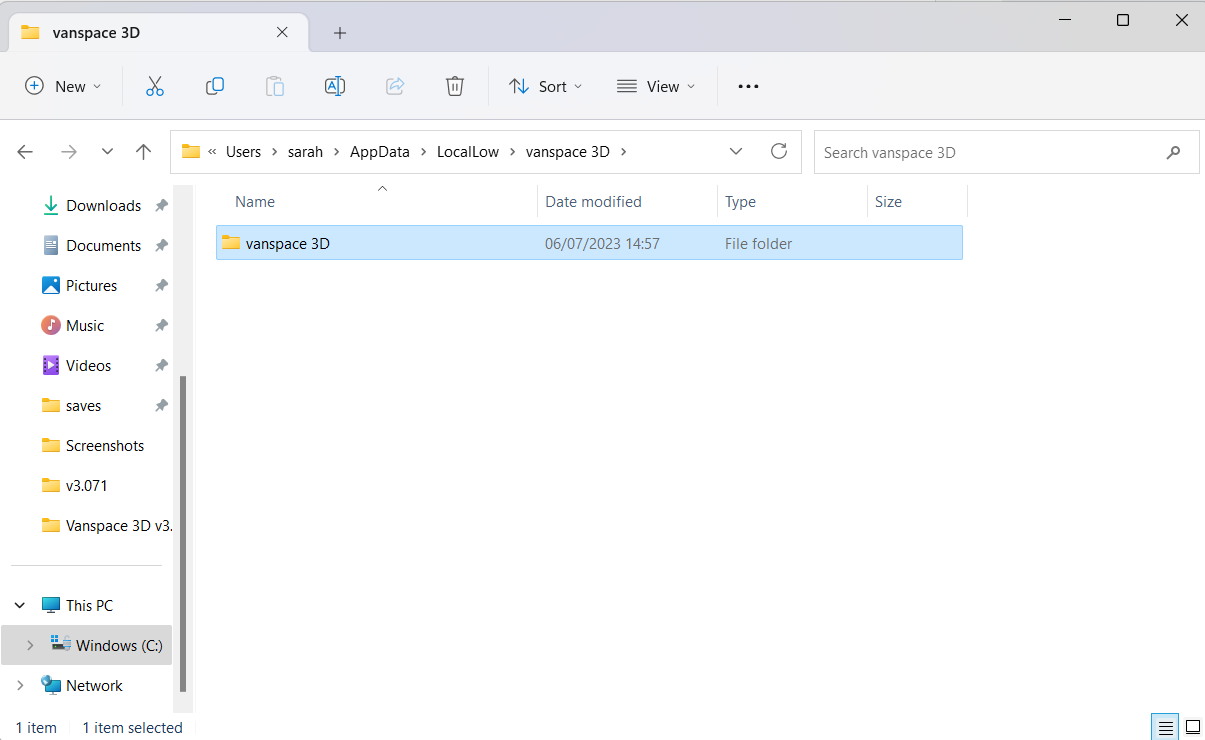Click the search magnifier icon
The height and width of the screenshot is (740, 1205).
tap(1173, 153)
